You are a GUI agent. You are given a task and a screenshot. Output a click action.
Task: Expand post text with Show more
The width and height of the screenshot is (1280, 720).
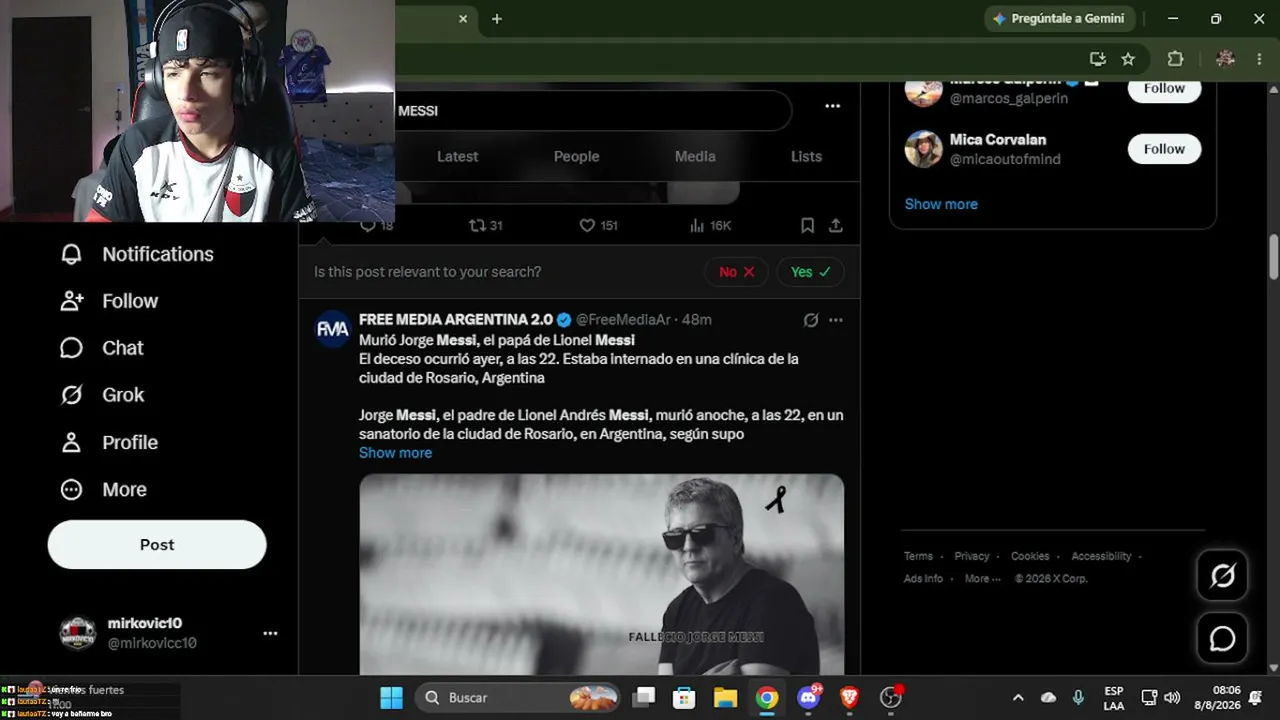pos(395,453)
